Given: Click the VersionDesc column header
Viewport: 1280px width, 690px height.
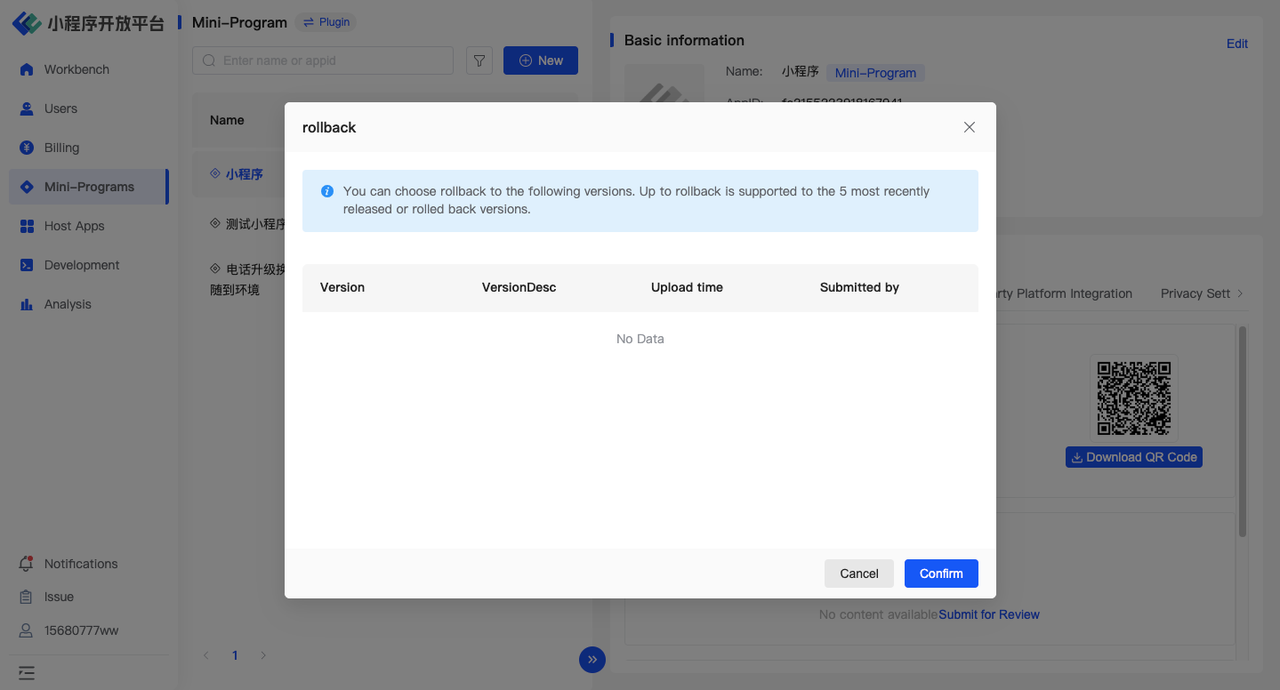Looking at the screenshot, I should 519,287.
